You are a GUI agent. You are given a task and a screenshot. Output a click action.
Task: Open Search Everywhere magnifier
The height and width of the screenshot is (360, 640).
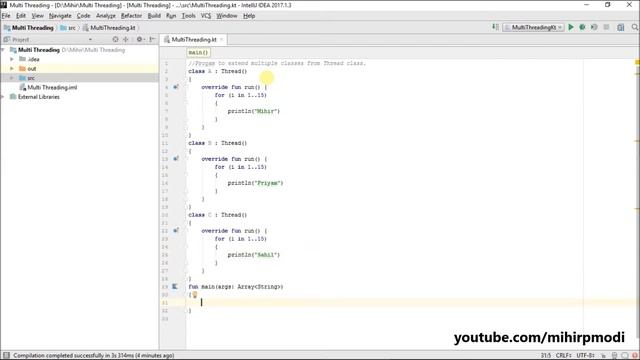tap(635, 27)
